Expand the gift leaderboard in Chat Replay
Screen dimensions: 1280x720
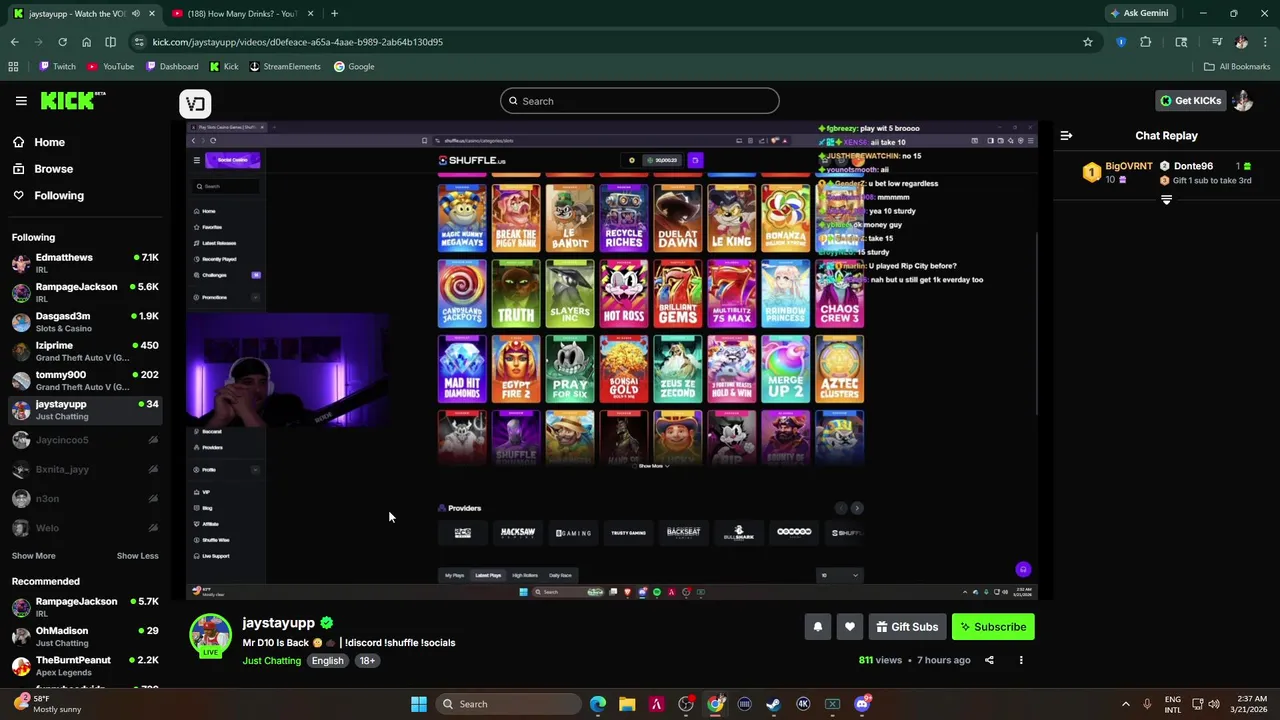point(1166,200)
